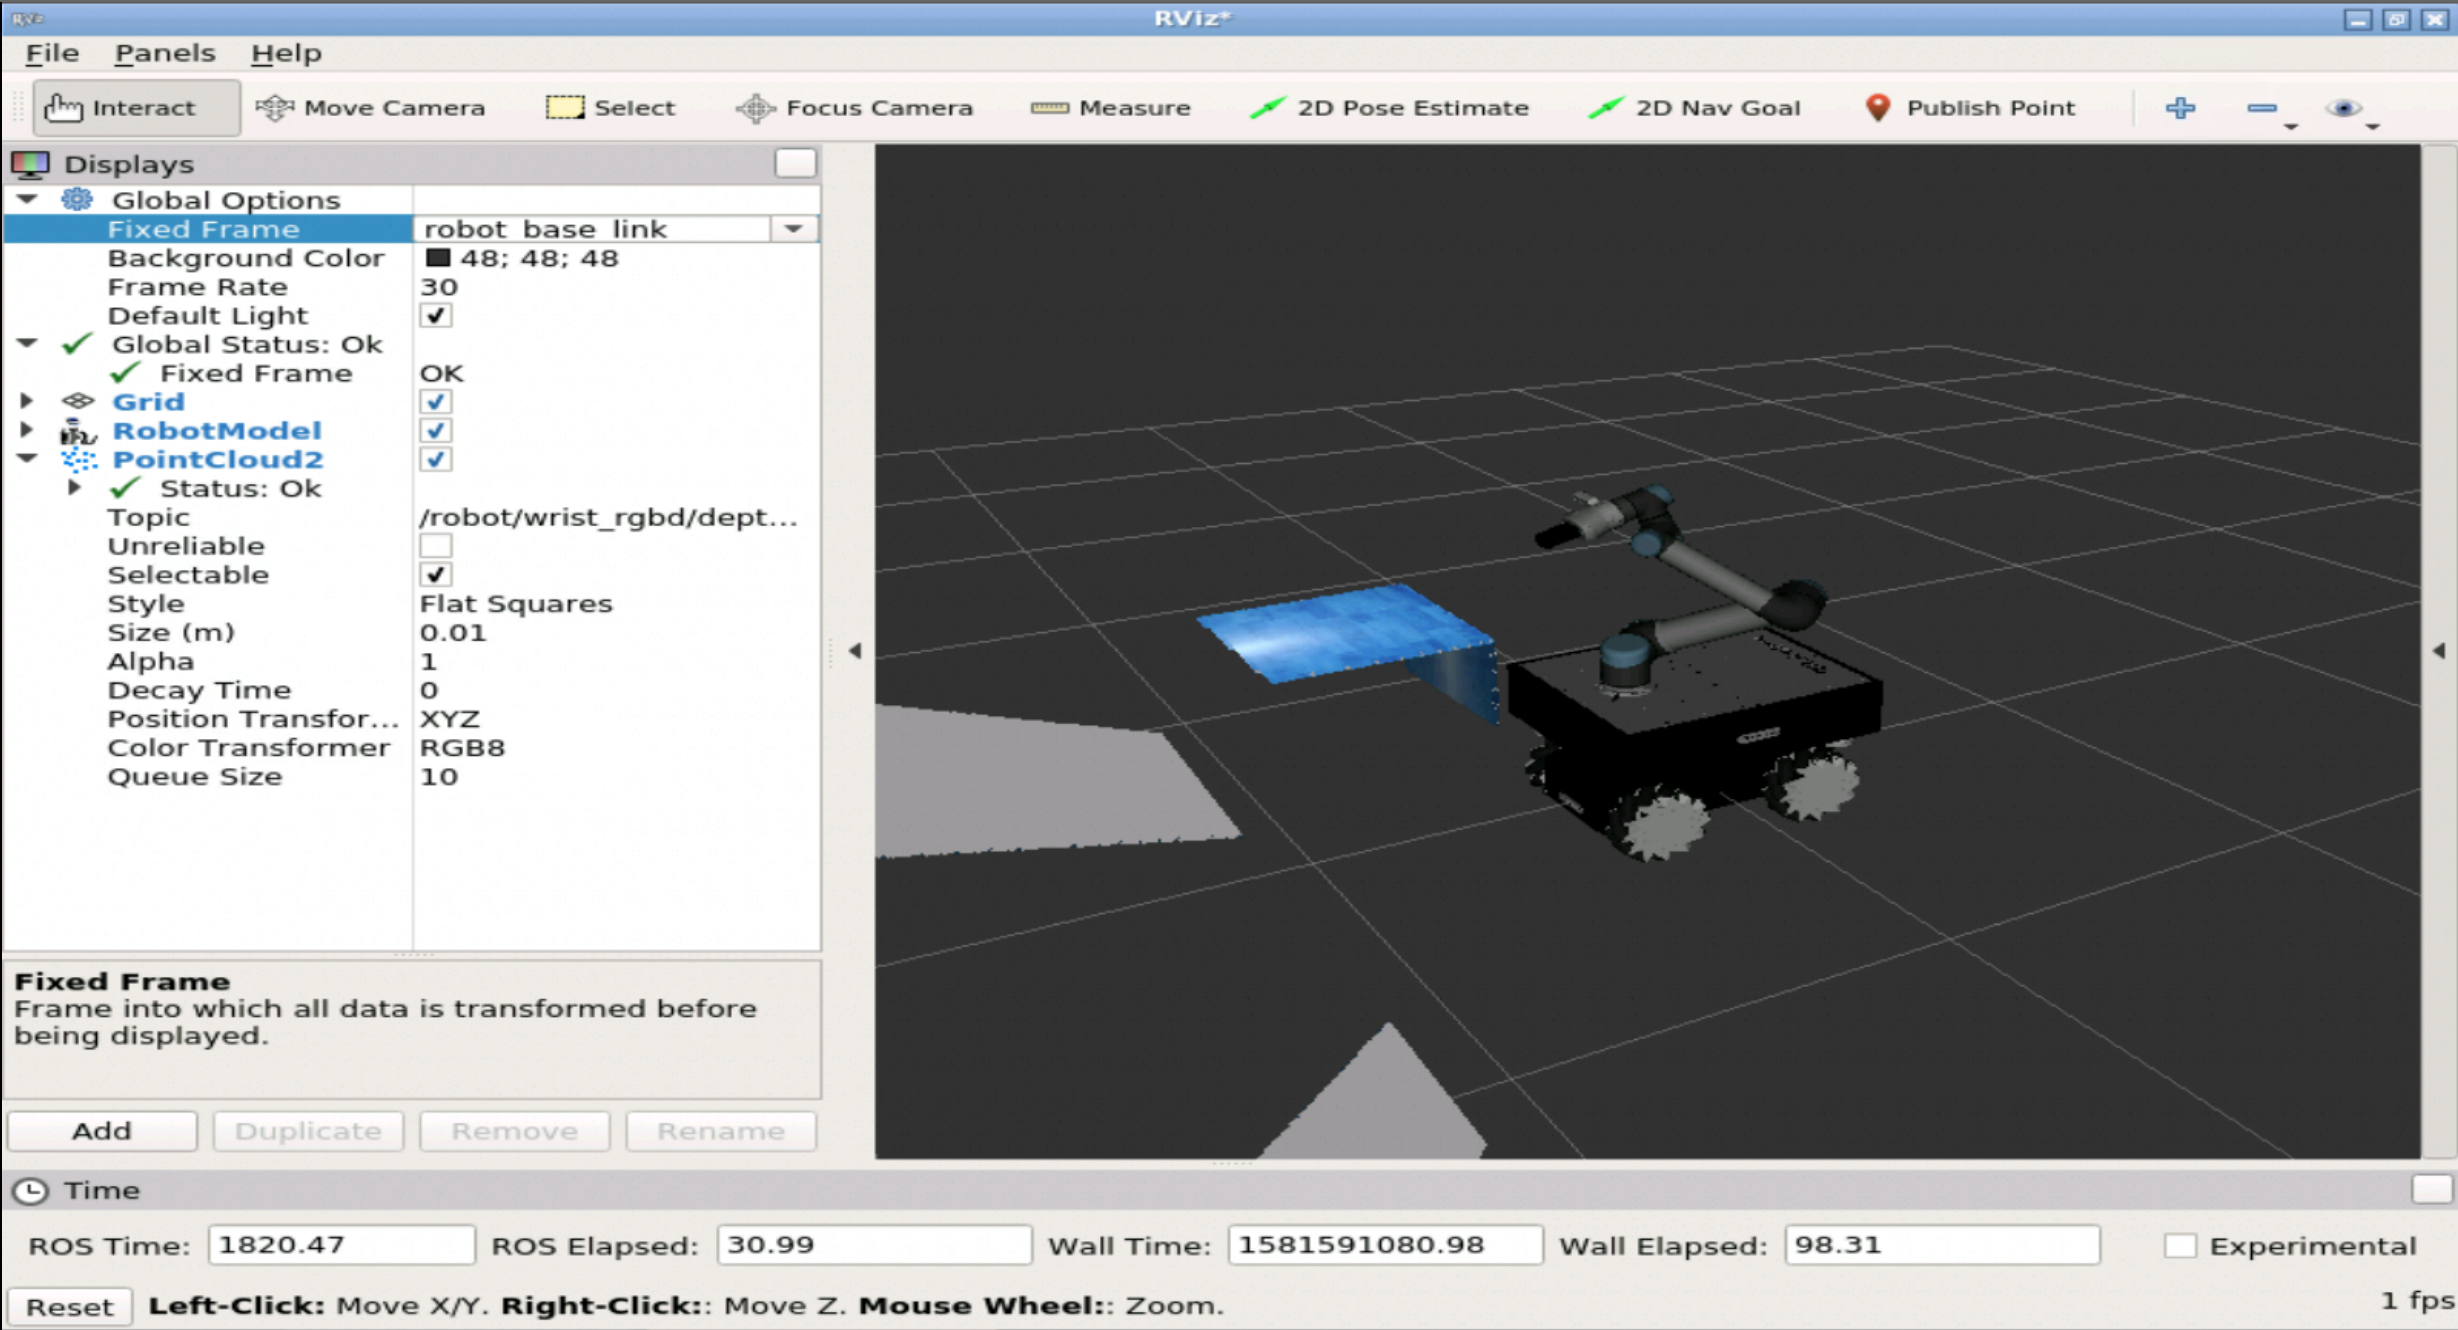Activate the 2D Nav Goal tool
The height and width of the screenshot is (1330, 2458).
1694,108
